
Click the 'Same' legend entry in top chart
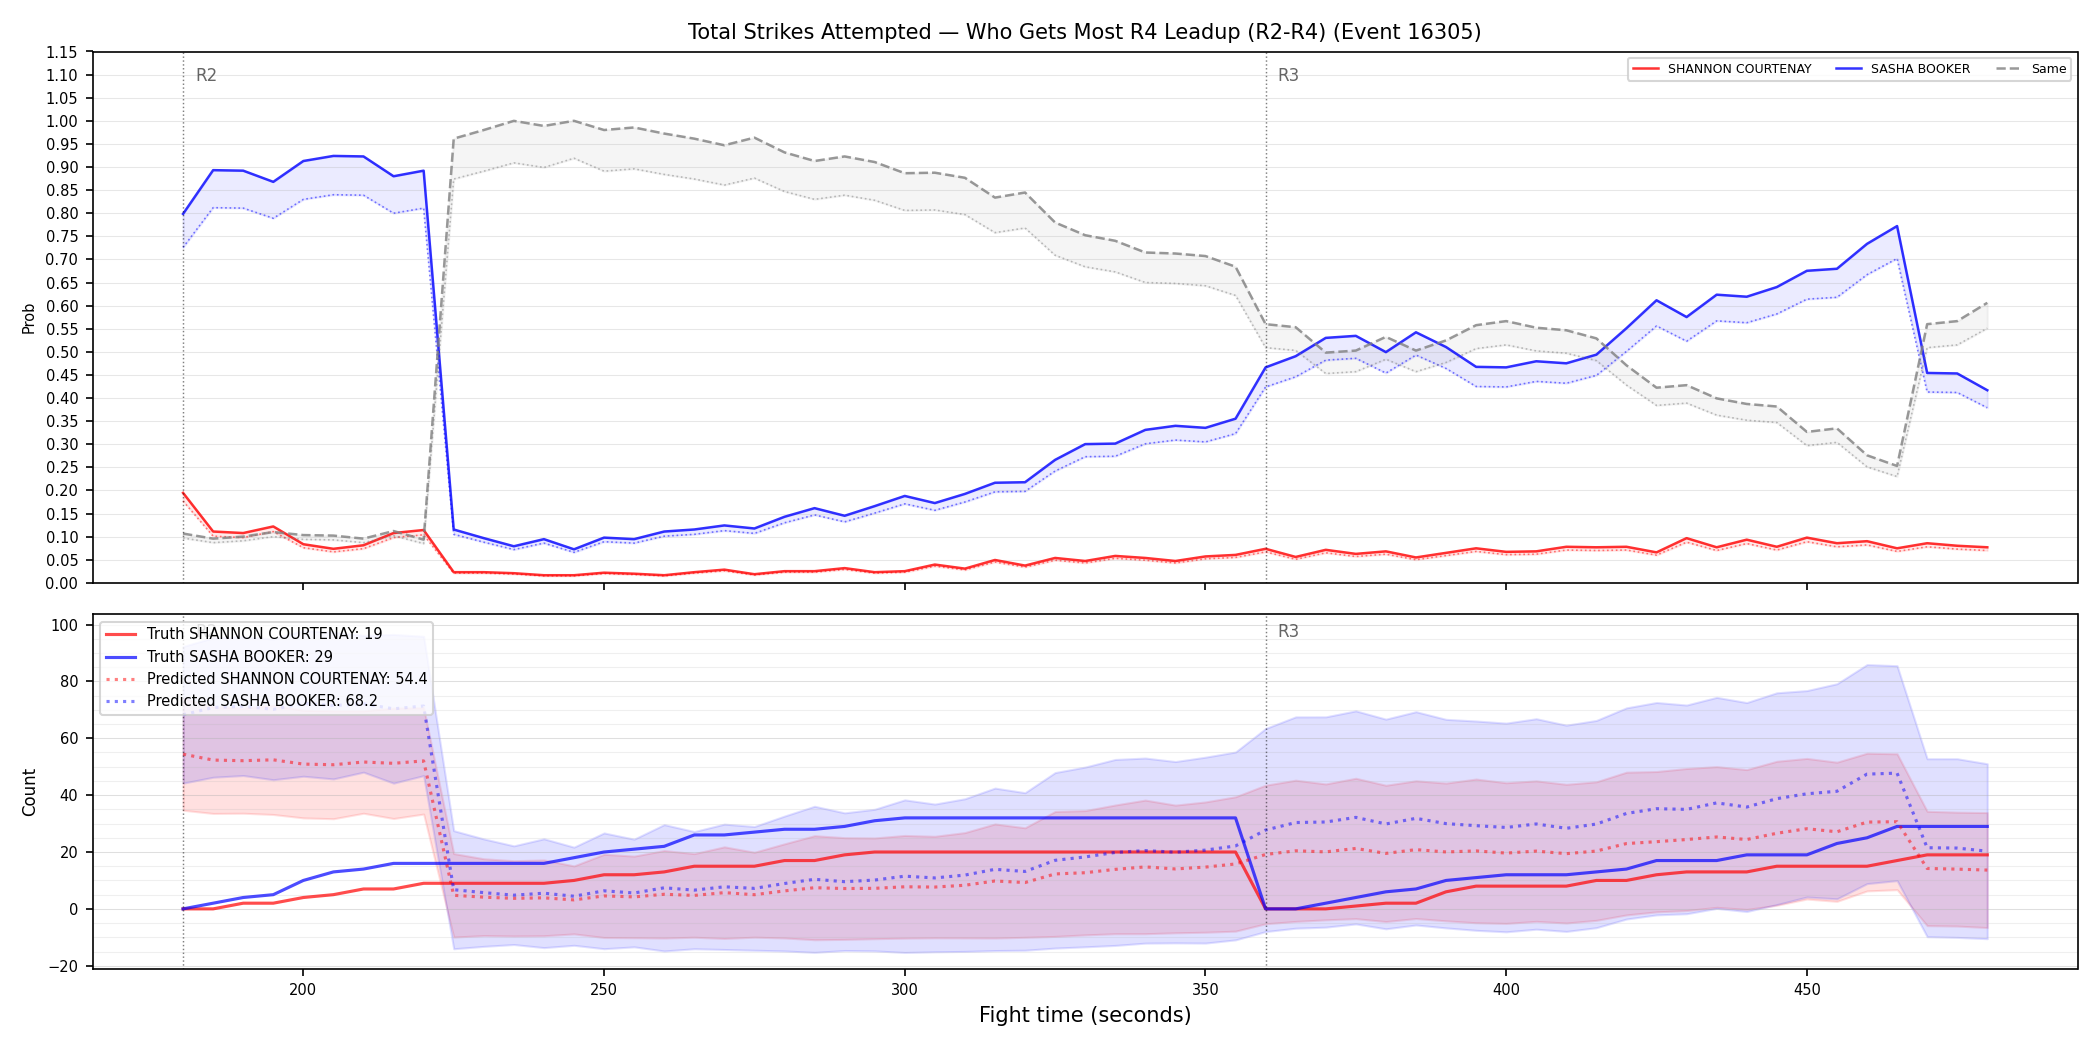point(2031,69)
